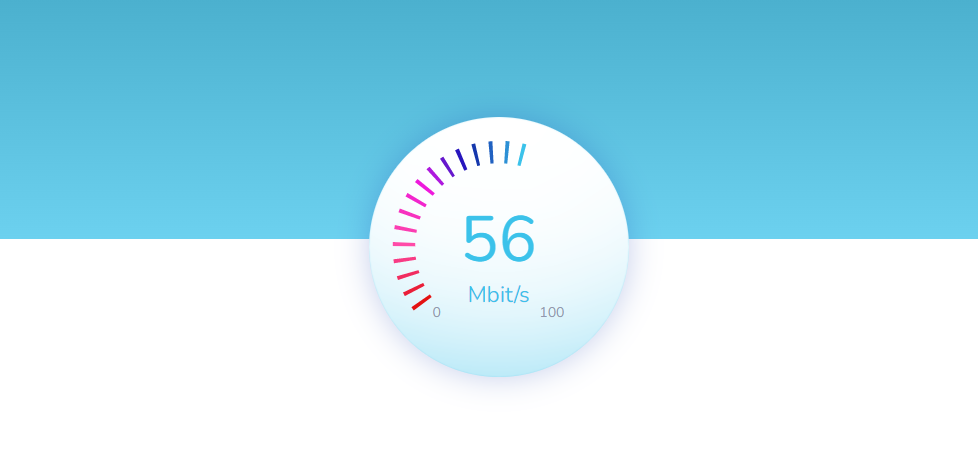Click the 100 maximum scale label
Image resolution: width=978 pixels, height=461 pixels.
pyautogui.click(x=552, y=313)
